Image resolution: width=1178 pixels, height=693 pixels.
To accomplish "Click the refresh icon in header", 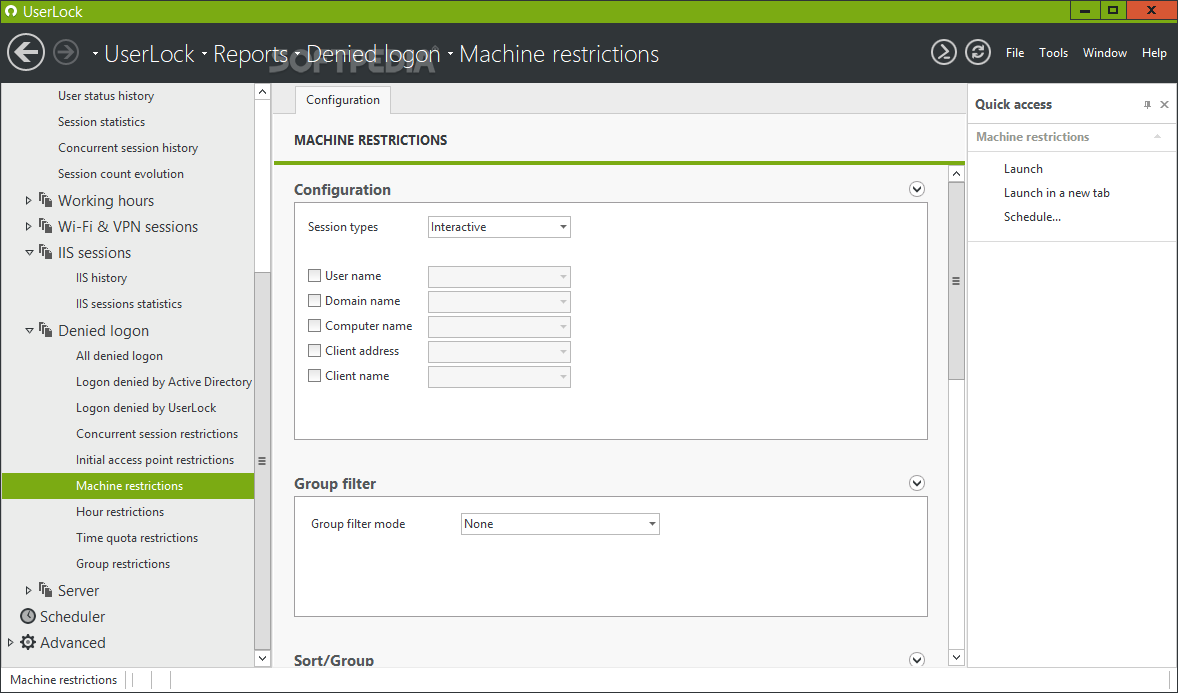I will point(977,53).
